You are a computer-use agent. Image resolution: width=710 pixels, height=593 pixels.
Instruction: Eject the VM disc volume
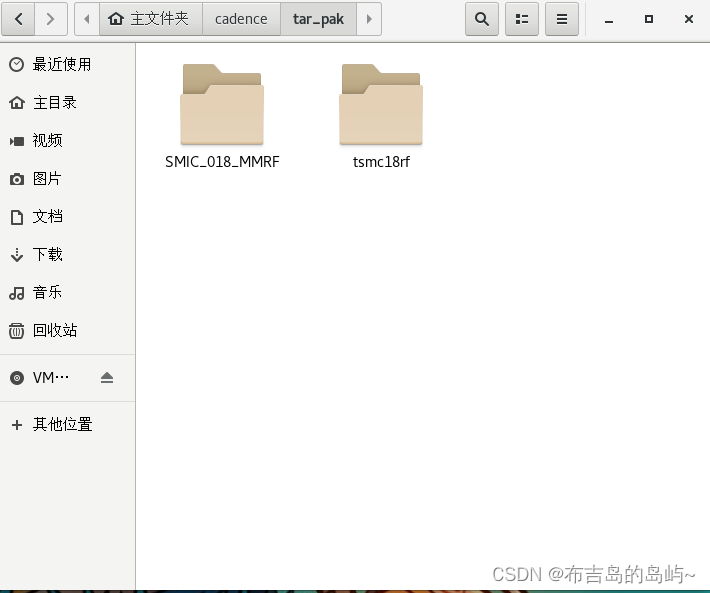pyautogui.click(x=107, y=378)
